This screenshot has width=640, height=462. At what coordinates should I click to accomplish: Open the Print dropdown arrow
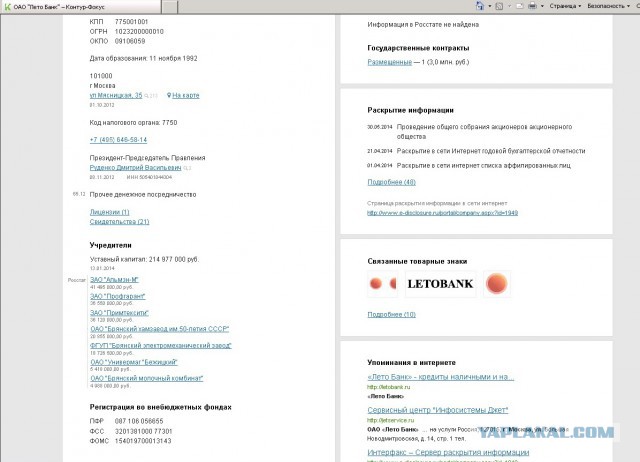pyautogui.click(x=542, y=6)
